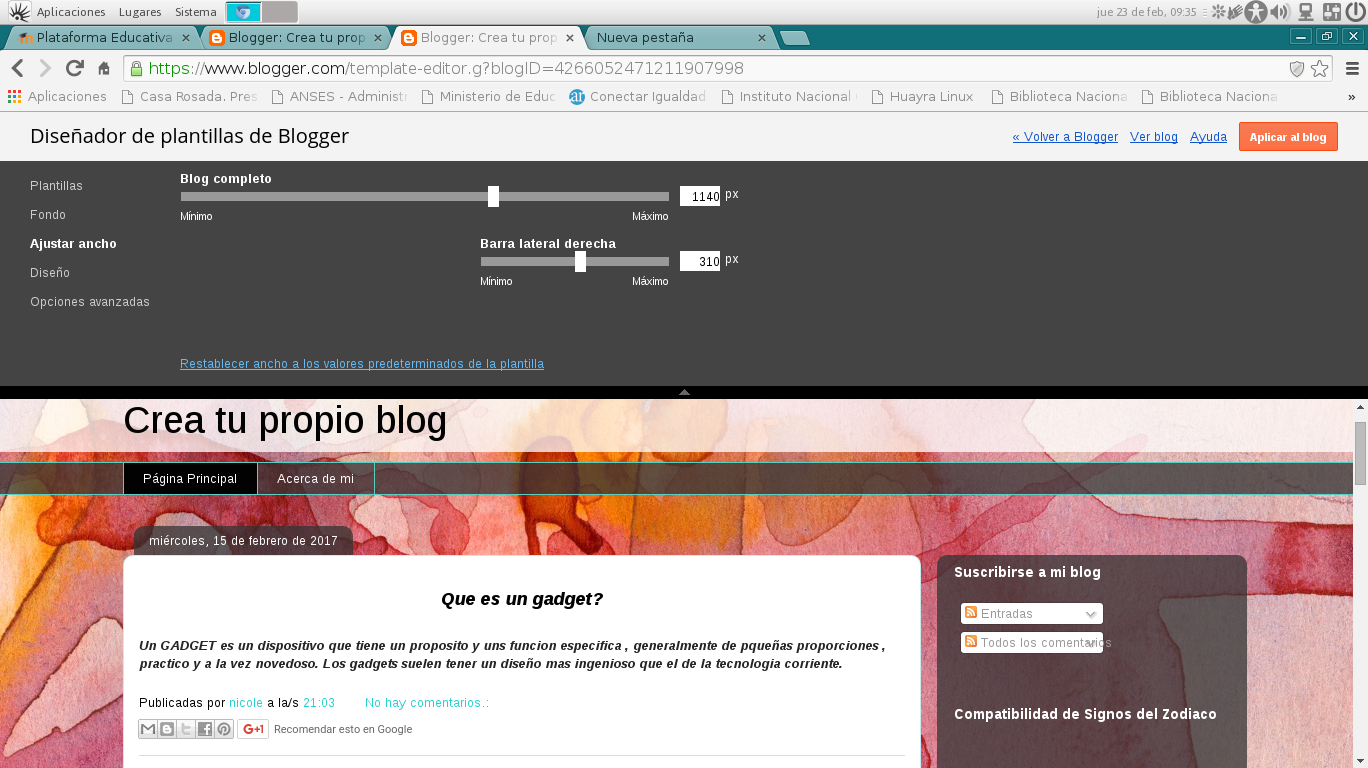Share post on Twitter icon
This screenshot has height=768, width=1368.
(x=186, y=729)
